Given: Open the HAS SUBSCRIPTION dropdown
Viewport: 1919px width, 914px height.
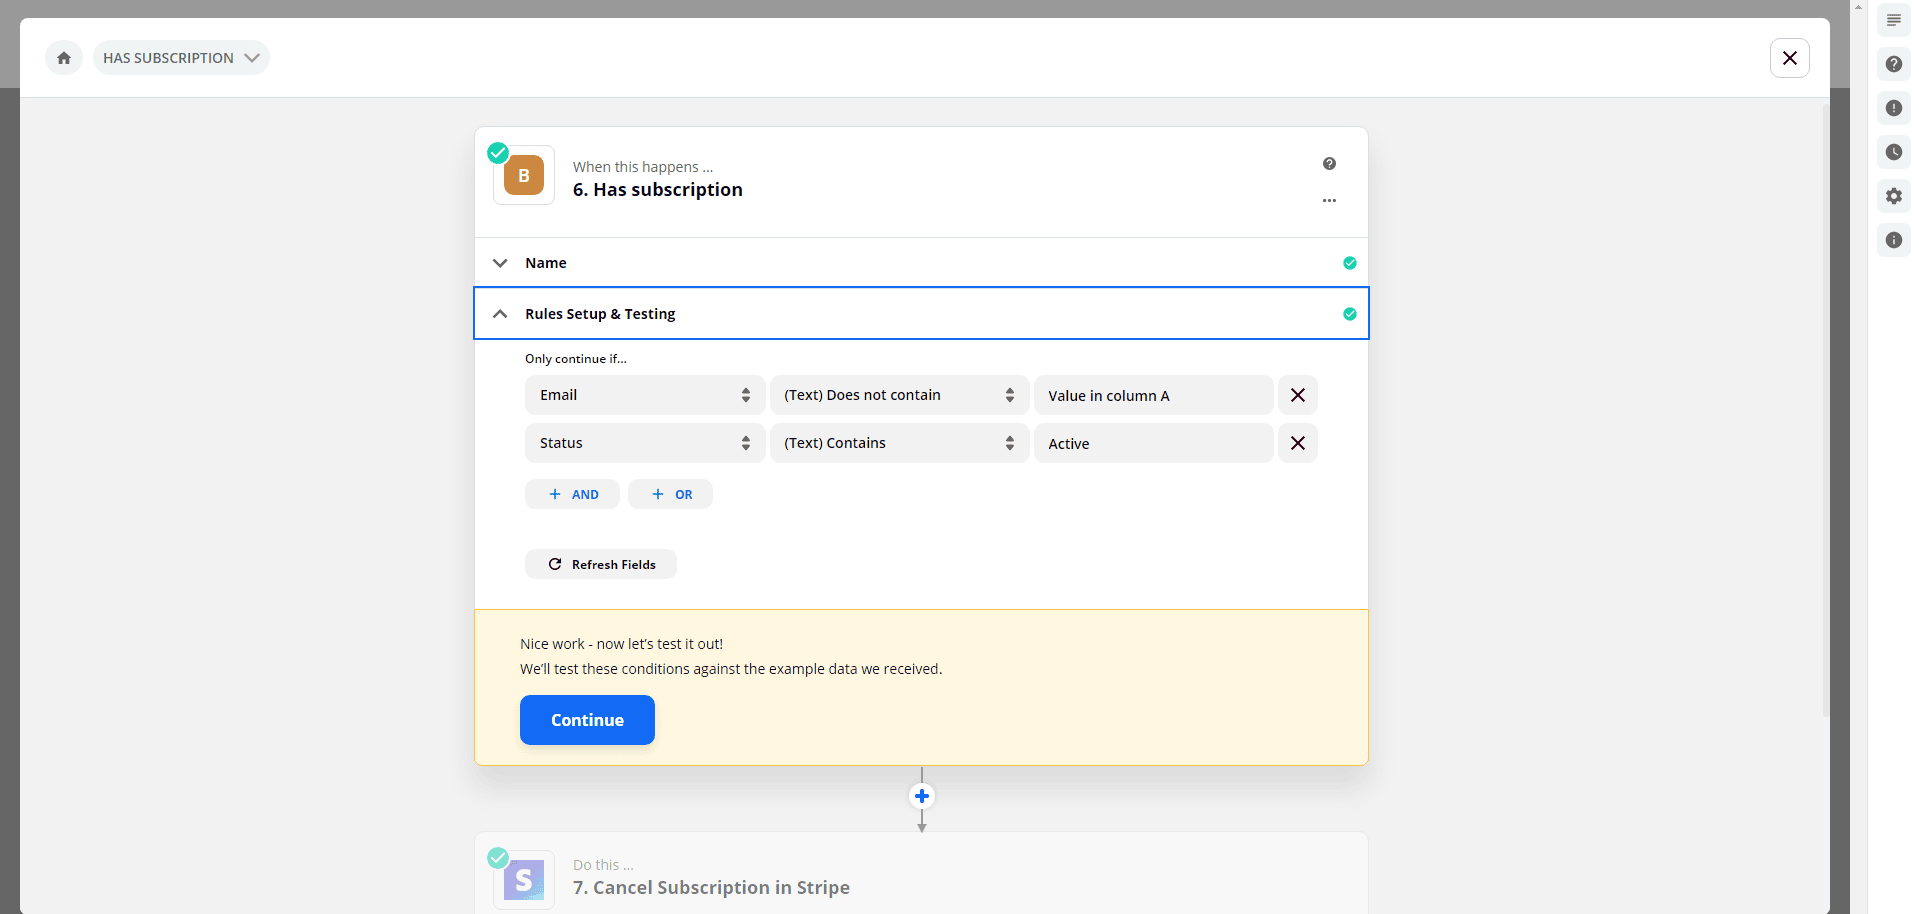Looking at the screenshot, I should (x=181, y=58).
